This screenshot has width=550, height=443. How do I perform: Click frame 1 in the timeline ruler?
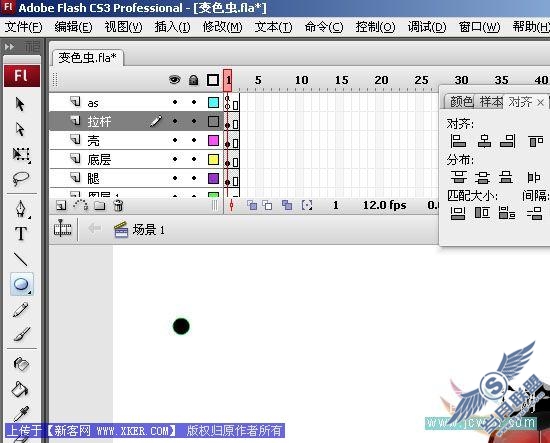(x=228, y=80)
